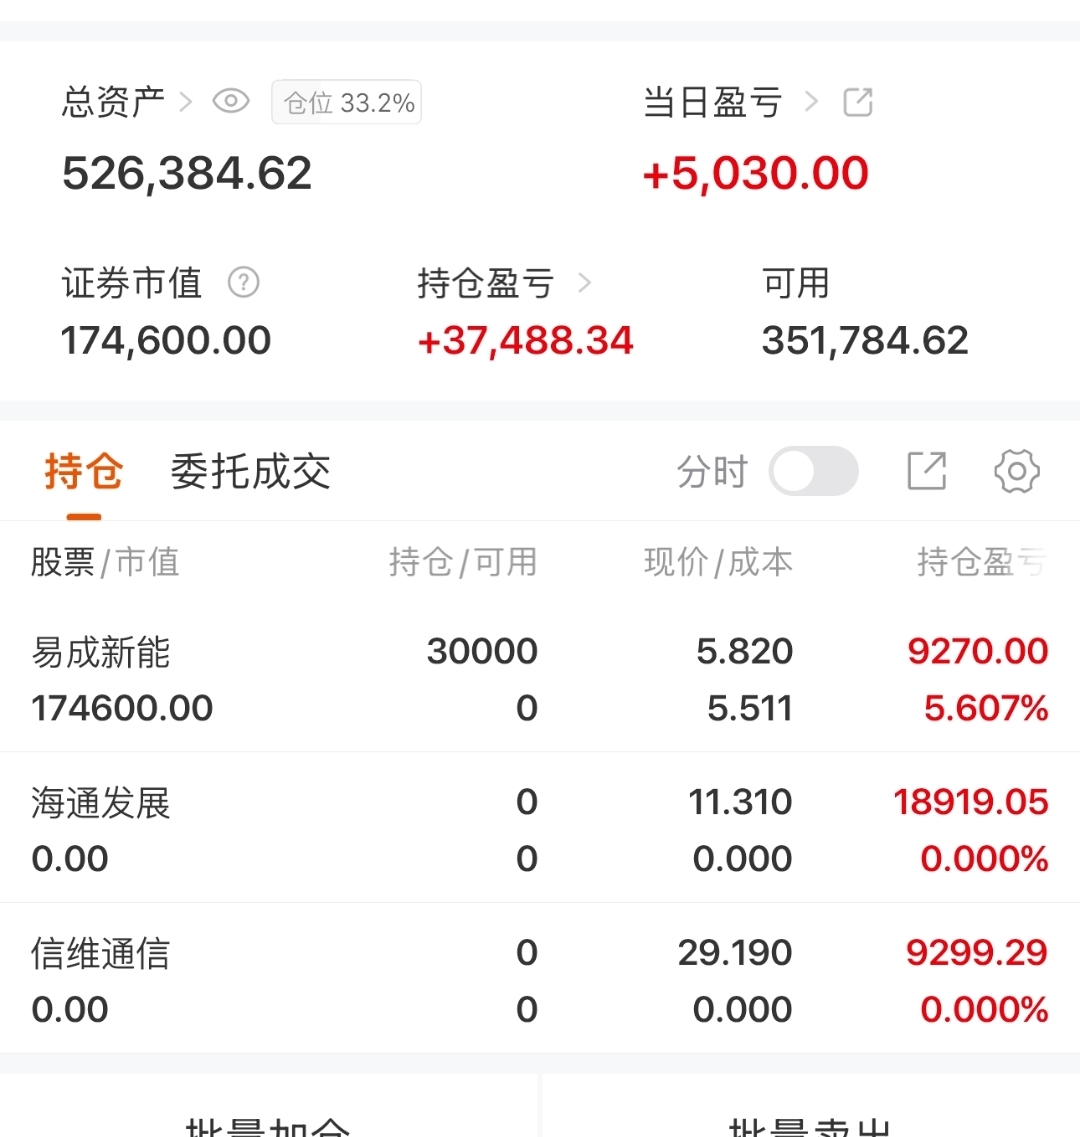The width and height of the screenshot is (1080, 1137).
Task: Tap the 批量加仓 button
Action: tap(268, 1120)
